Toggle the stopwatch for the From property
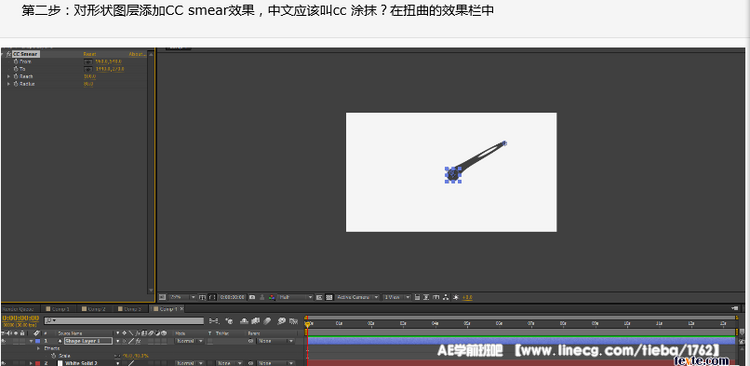Viewport: 750px width, 366px height. (16, 61)
